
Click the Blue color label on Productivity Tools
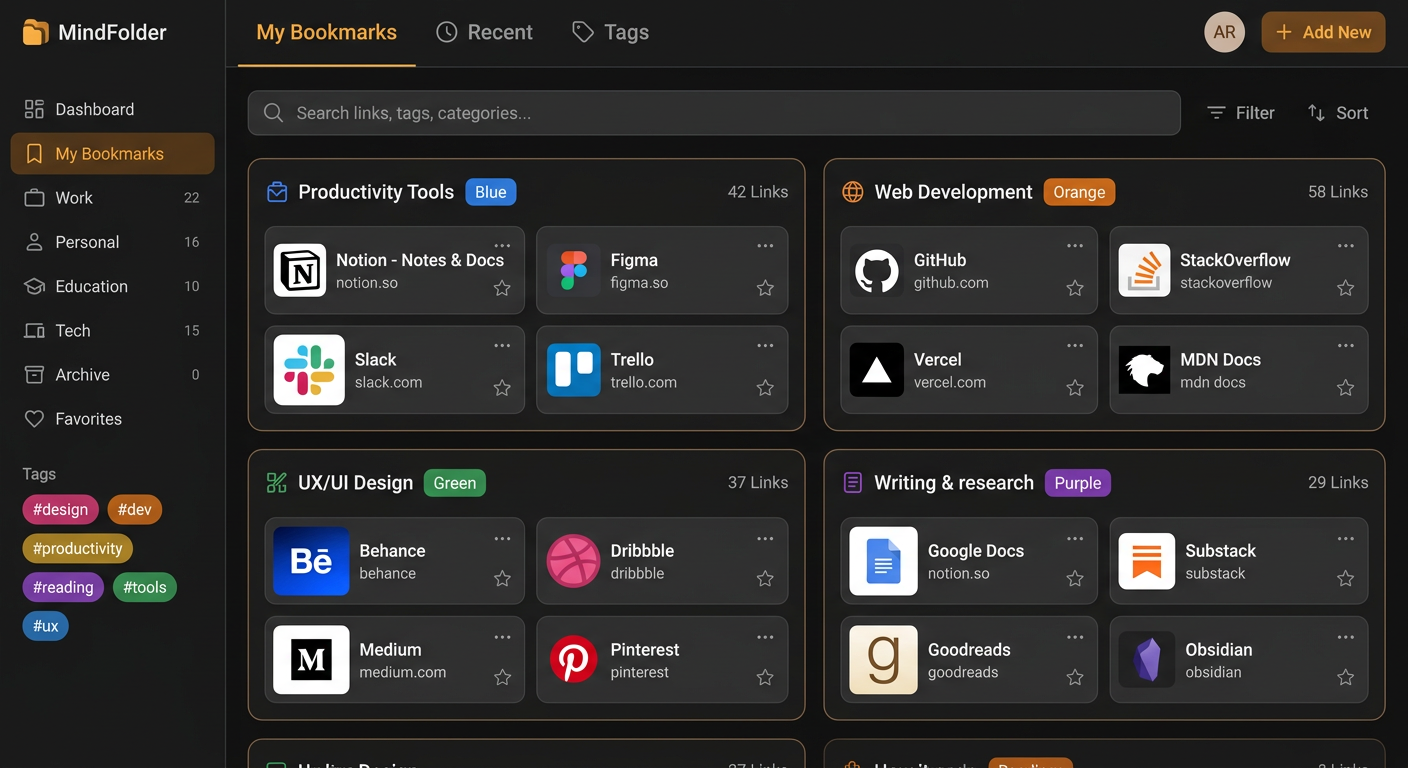pos(491,192)
